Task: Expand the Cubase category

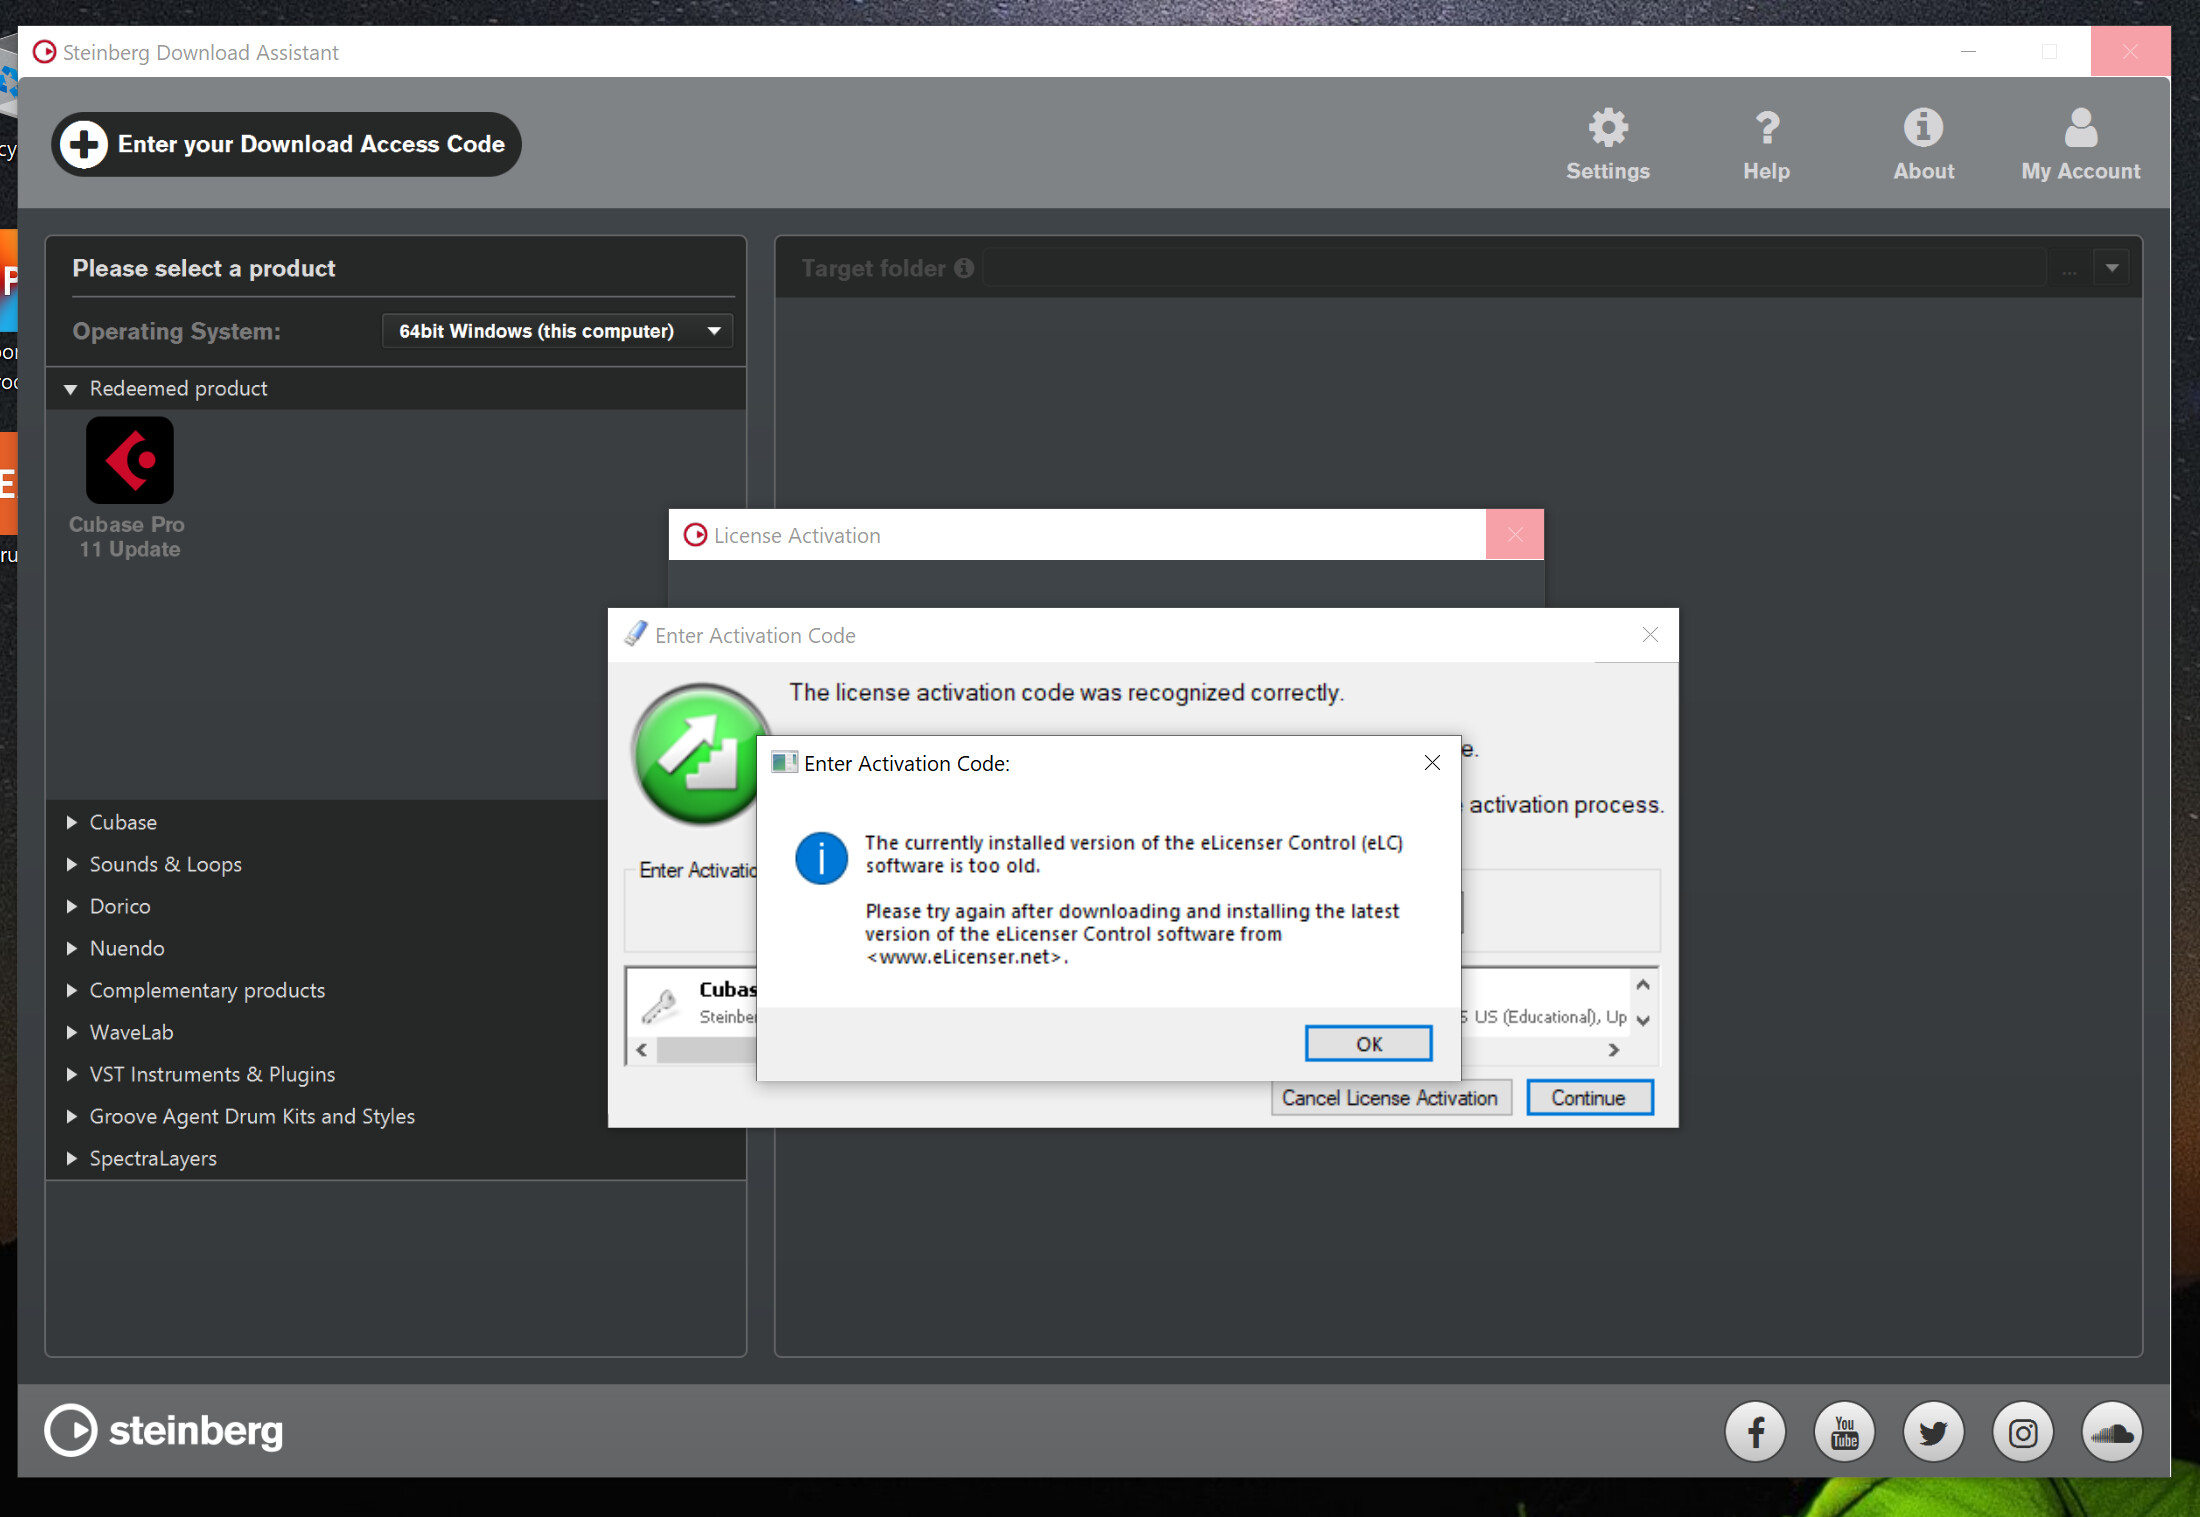Action: click(71, 822)
